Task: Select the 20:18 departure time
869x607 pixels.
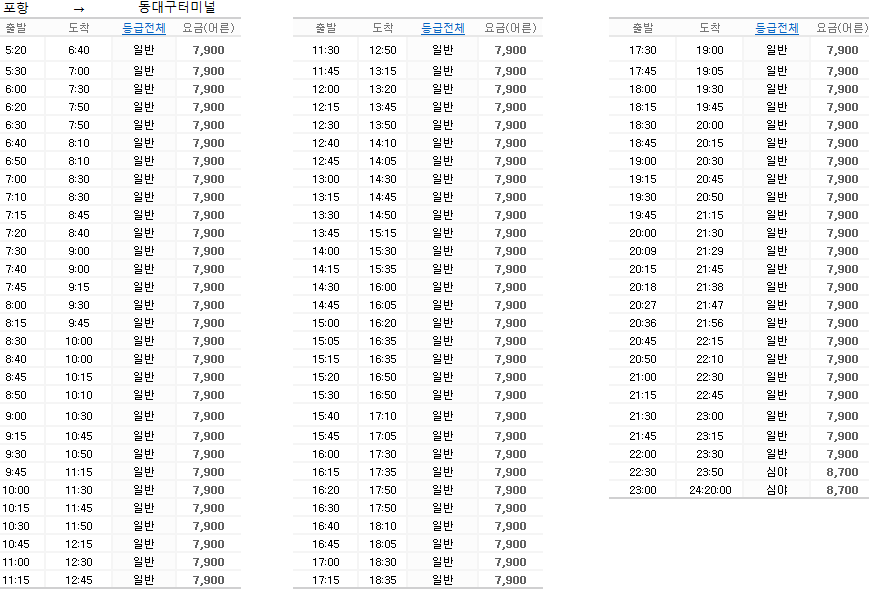Action: pos(642,287)
